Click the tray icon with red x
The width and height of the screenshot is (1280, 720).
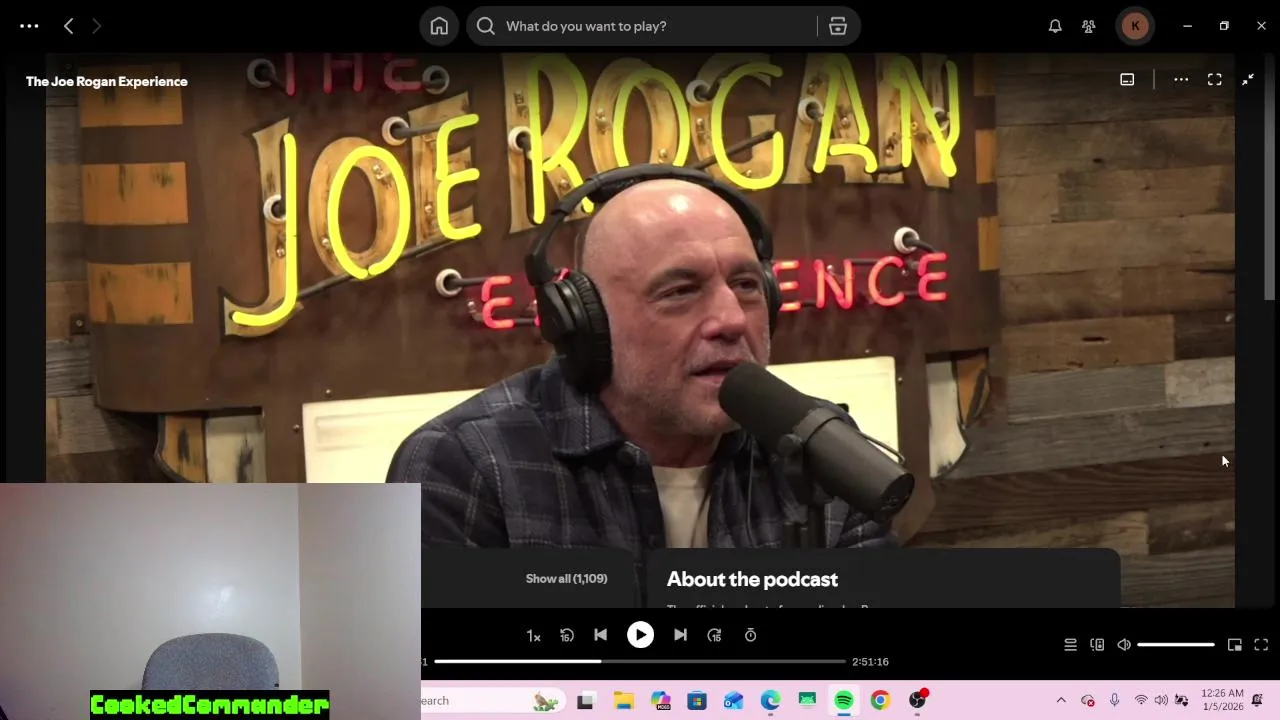click(1088, 701)
